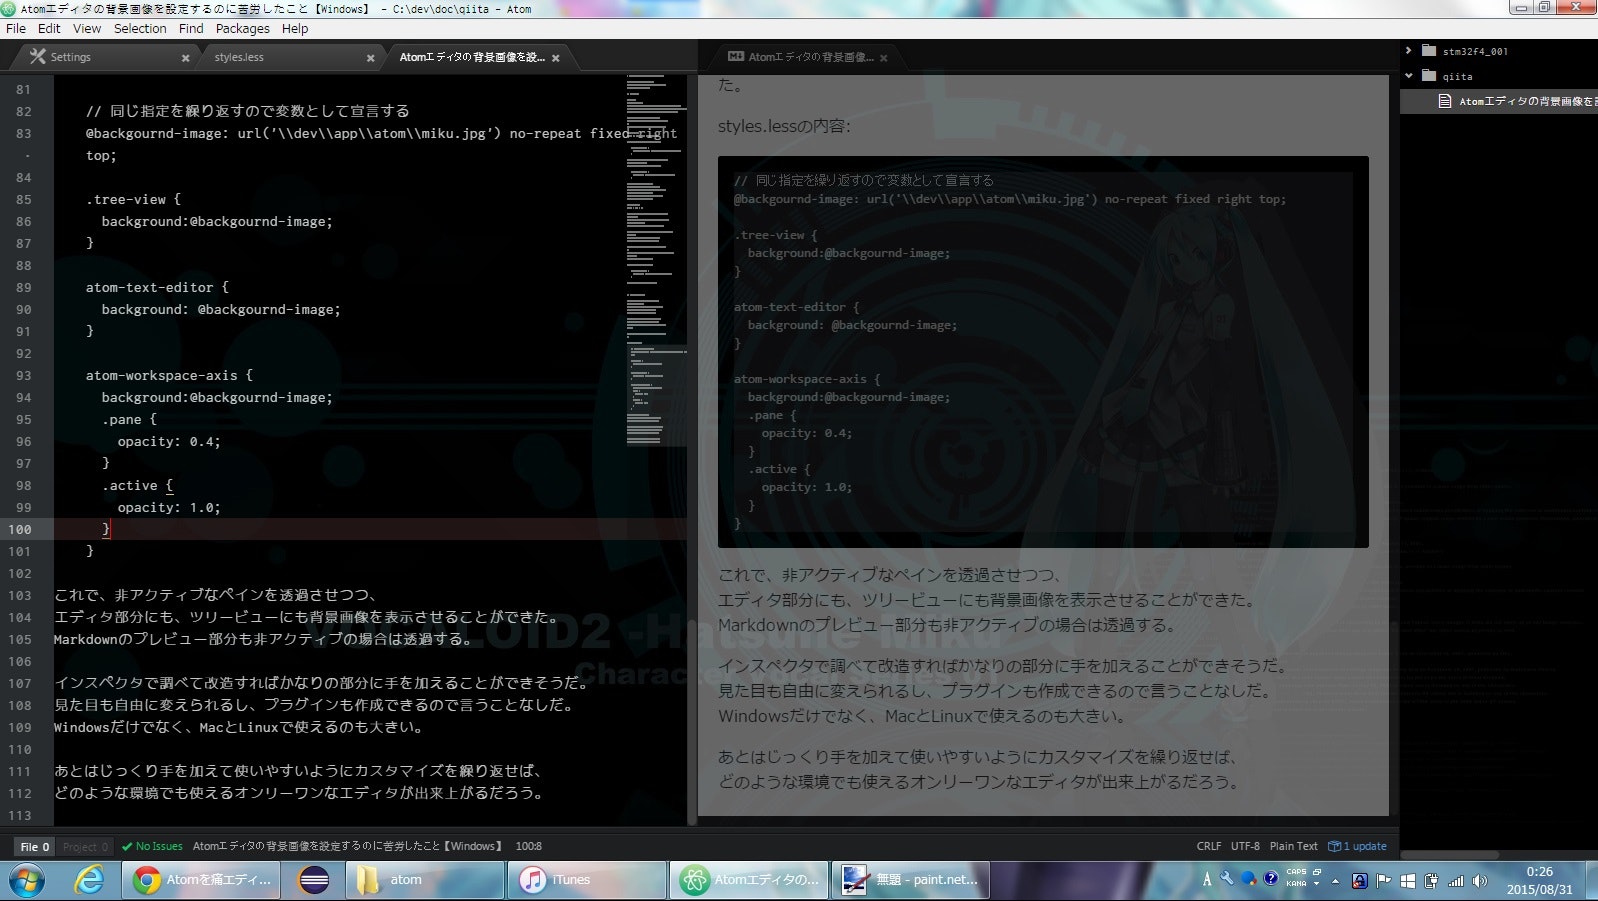The height and width of the screenshot is (901, 1598).
Task: Change line ending CRLF selector
Action: (x=1209, y=846)
